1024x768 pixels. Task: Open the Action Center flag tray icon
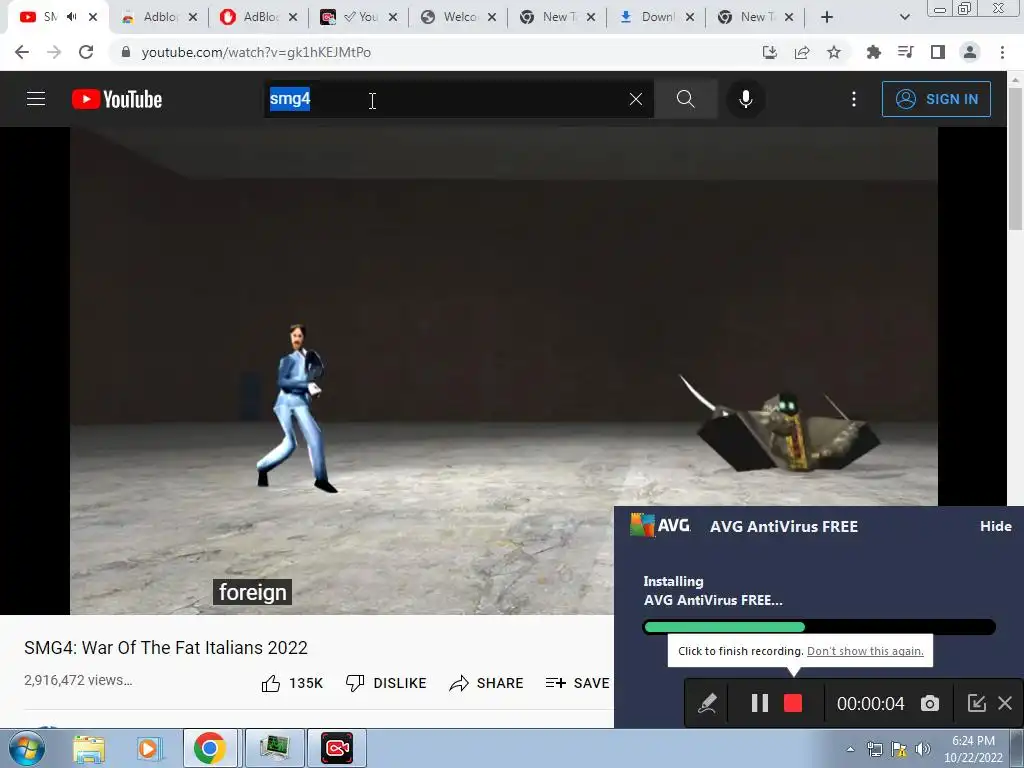[899, 749]
